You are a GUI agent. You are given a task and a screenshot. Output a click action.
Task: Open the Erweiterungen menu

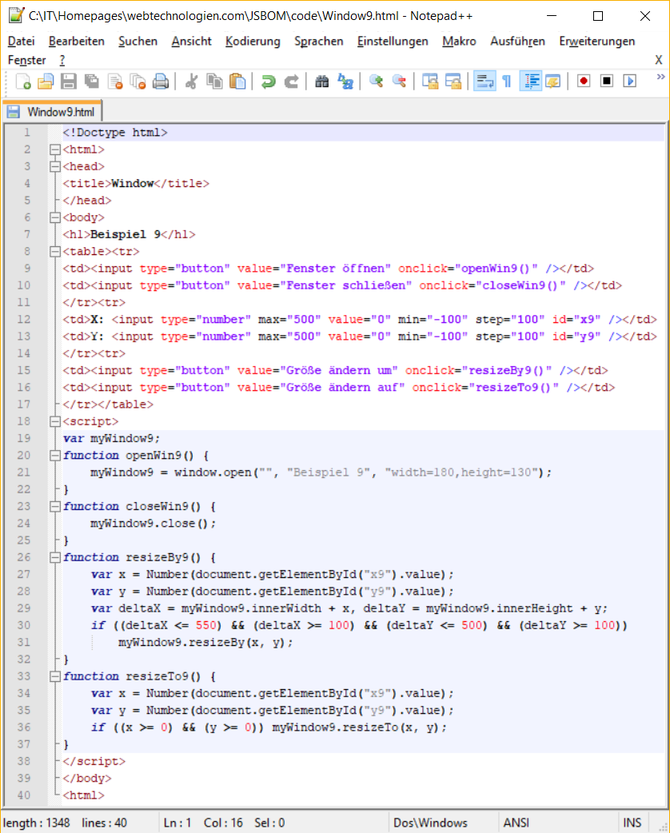pyautogui.click(x=597, y=41)
